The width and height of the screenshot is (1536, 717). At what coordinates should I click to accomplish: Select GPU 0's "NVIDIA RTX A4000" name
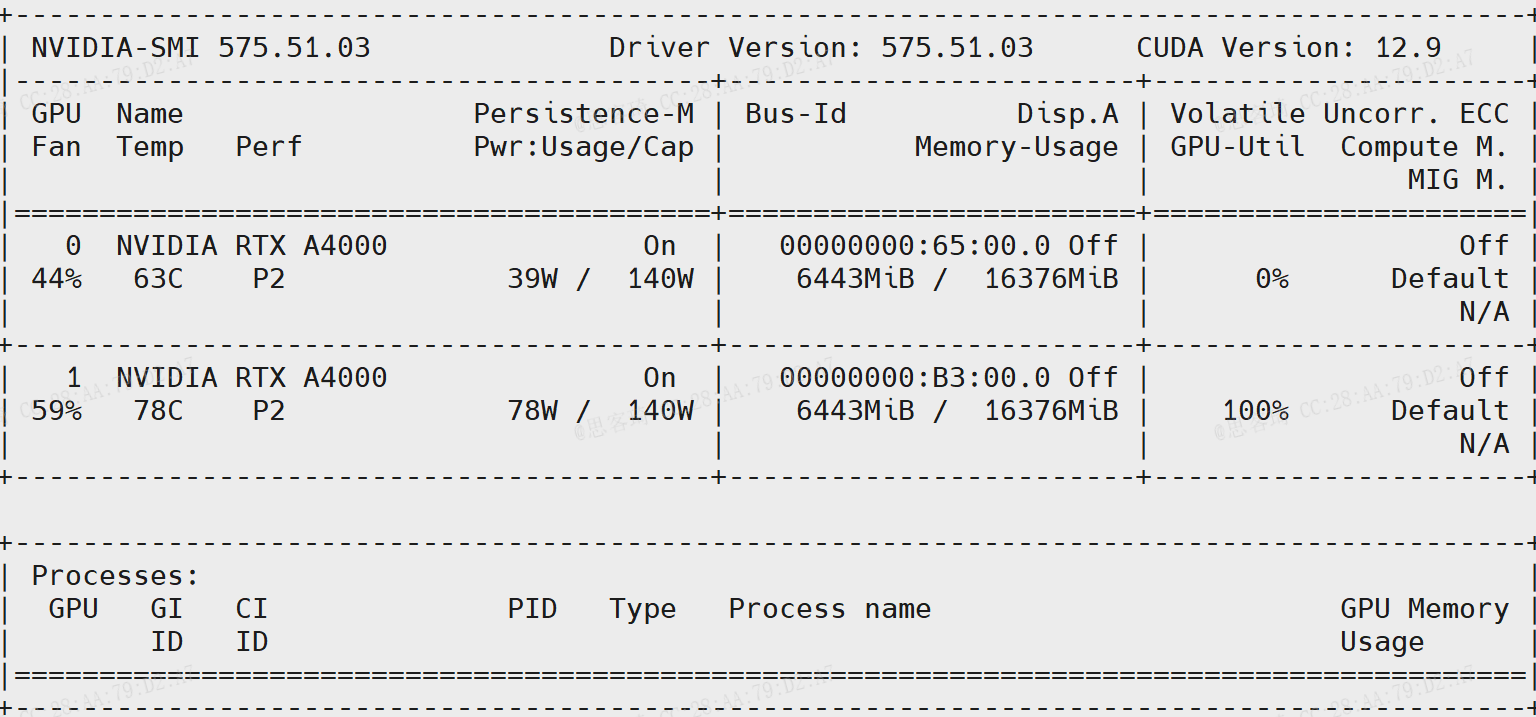coord(252,246)
